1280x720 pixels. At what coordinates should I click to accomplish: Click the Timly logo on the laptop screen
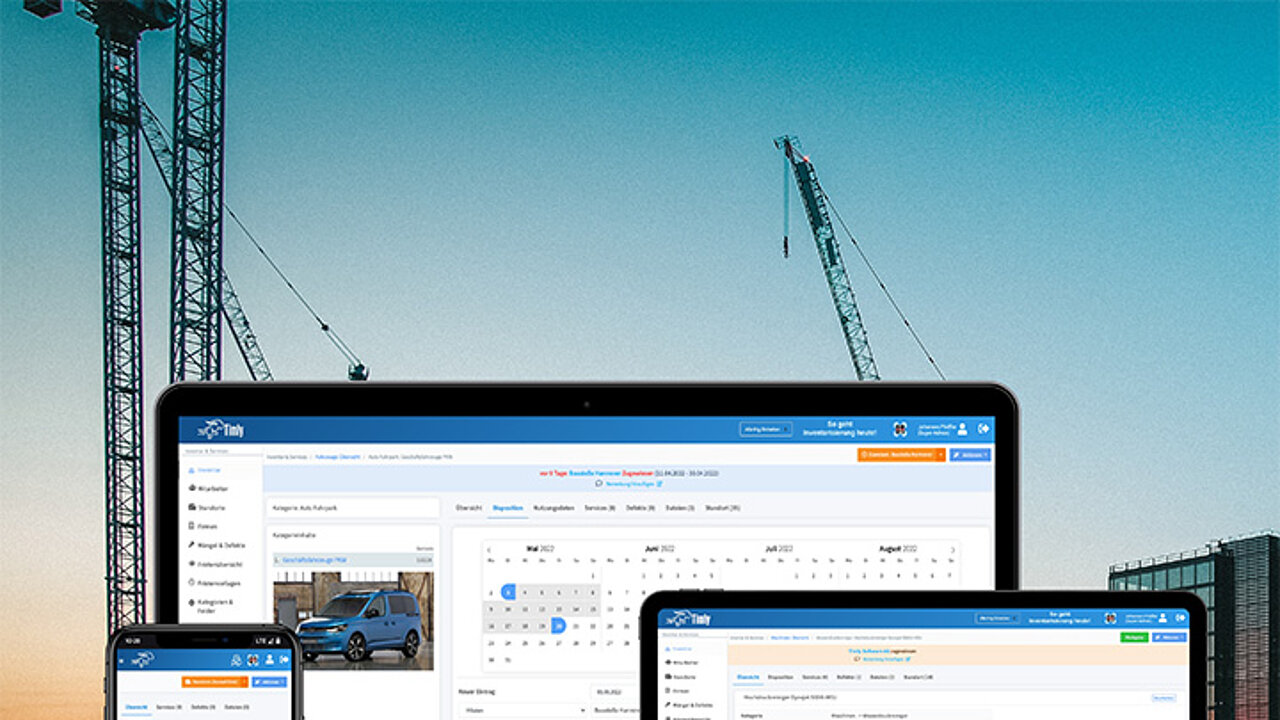click(221, 429)
